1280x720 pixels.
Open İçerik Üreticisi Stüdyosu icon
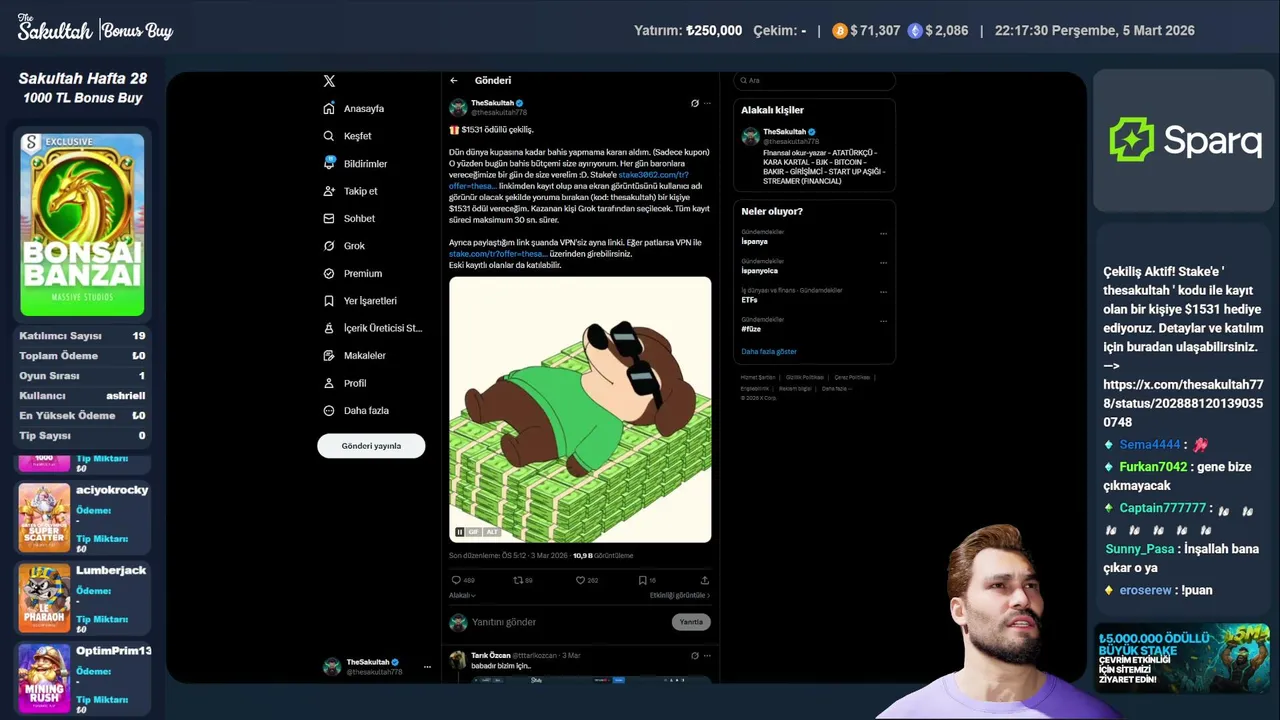tap(329, 328)
